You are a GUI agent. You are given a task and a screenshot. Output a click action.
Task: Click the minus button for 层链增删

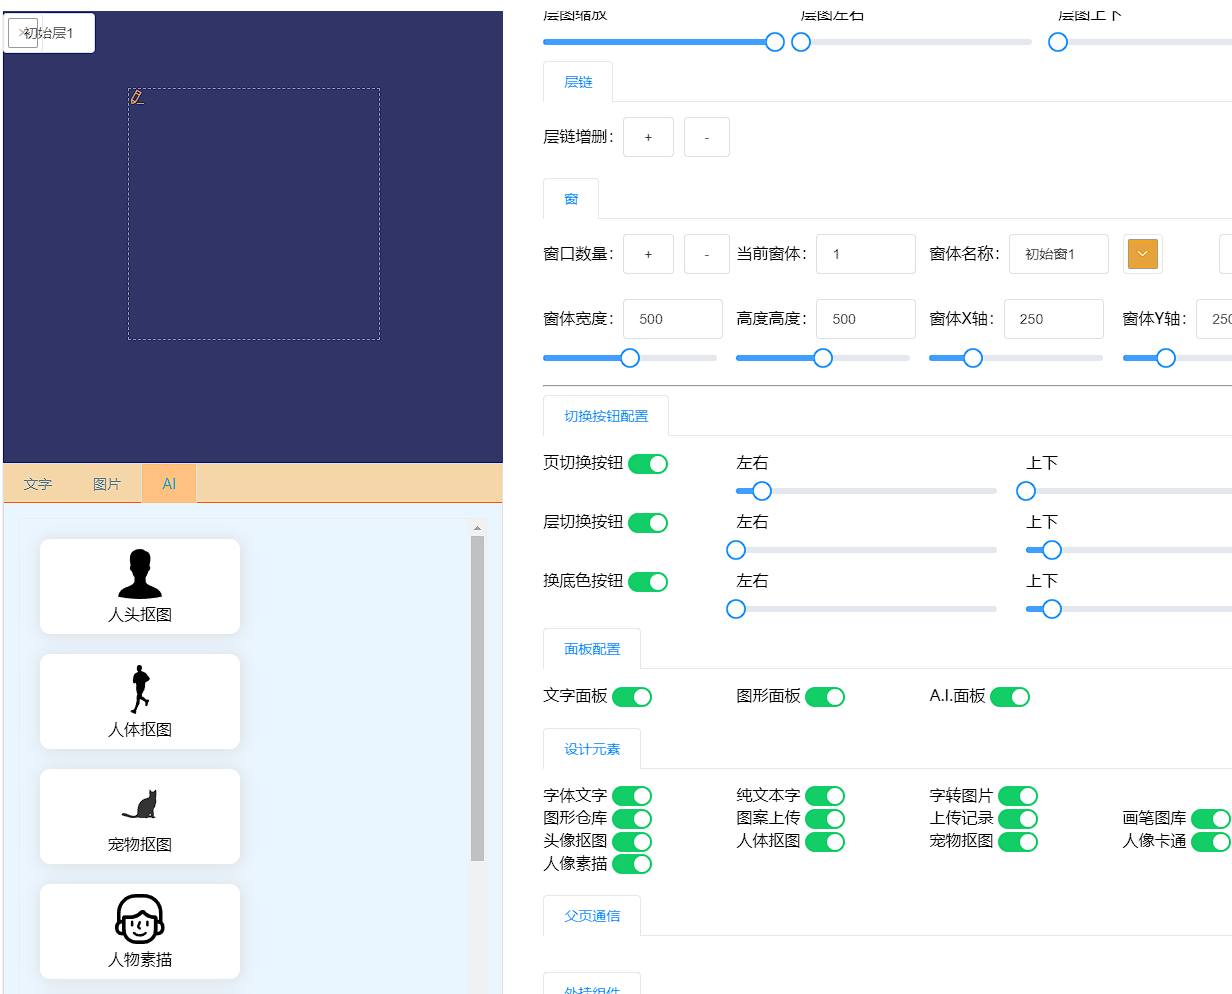click(x=707, y=137)
